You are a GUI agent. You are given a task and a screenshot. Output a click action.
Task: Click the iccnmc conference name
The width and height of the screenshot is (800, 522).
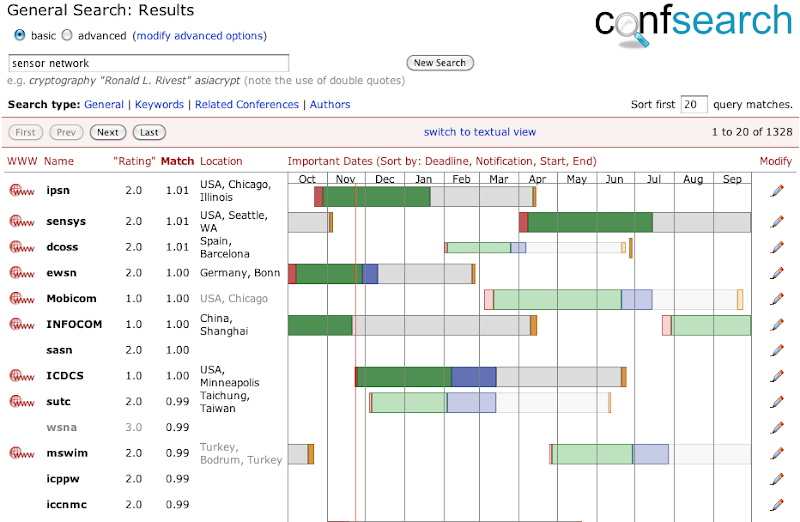point(67,505)
